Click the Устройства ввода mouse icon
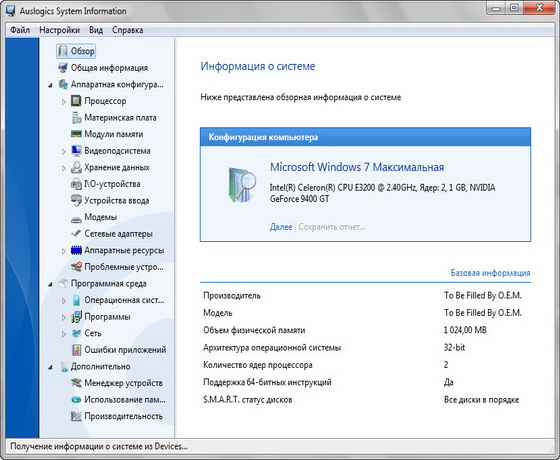Screen dimensions: 560x460 (76, 201)
